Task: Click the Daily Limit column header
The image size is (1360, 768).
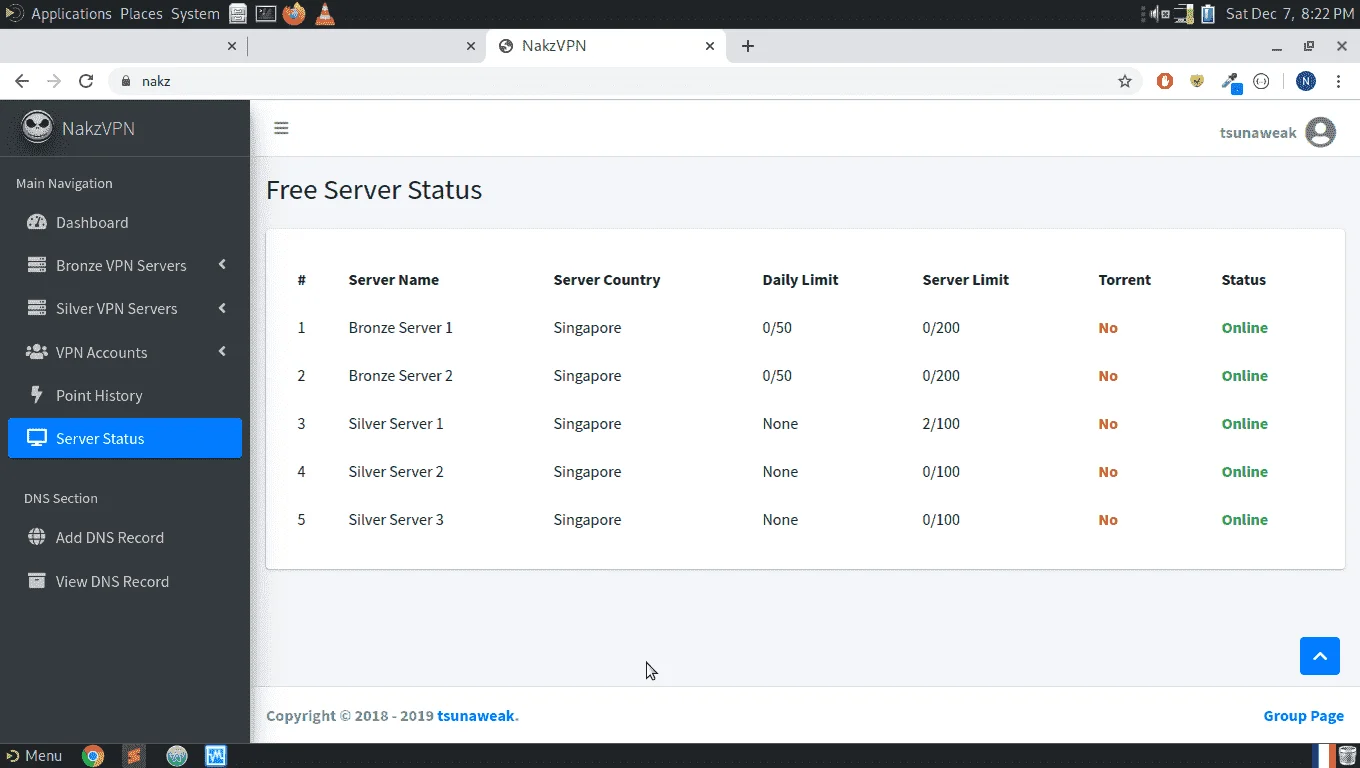Action: pyautogui.click(x=800, y=280)
